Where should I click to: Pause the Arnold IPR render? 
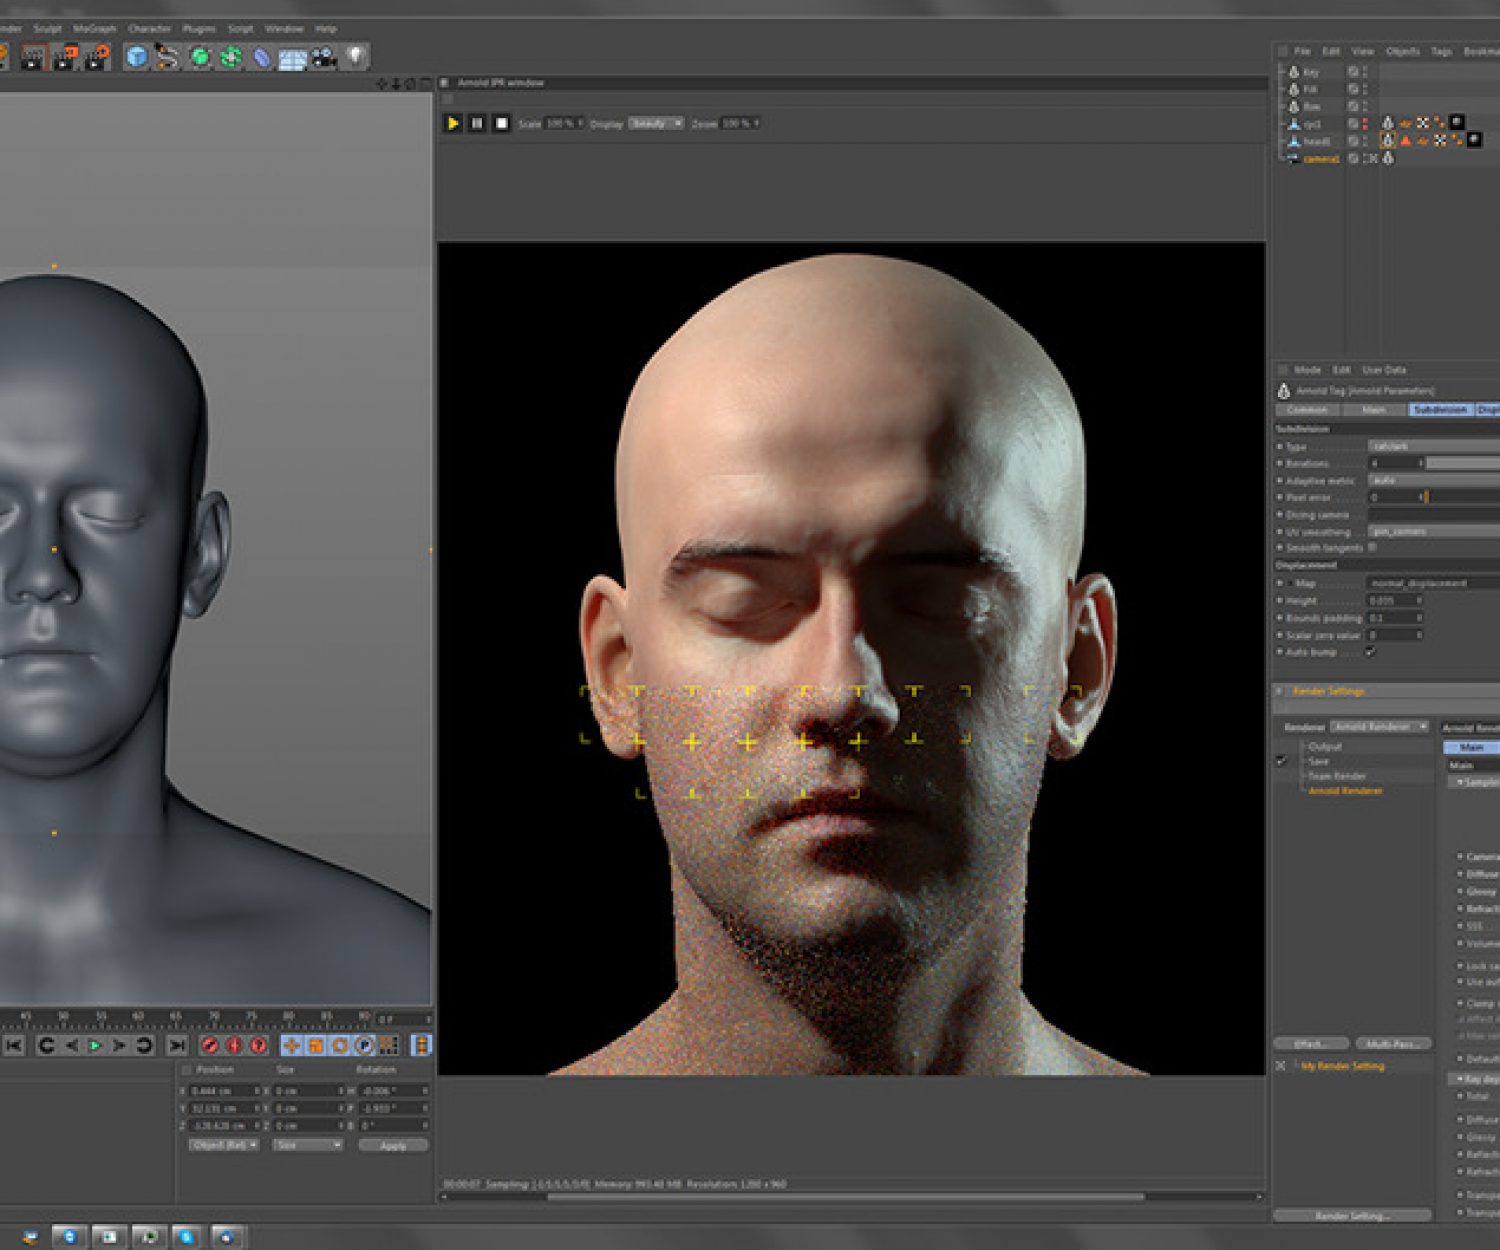pyautogui.click(x=477, y=123)
